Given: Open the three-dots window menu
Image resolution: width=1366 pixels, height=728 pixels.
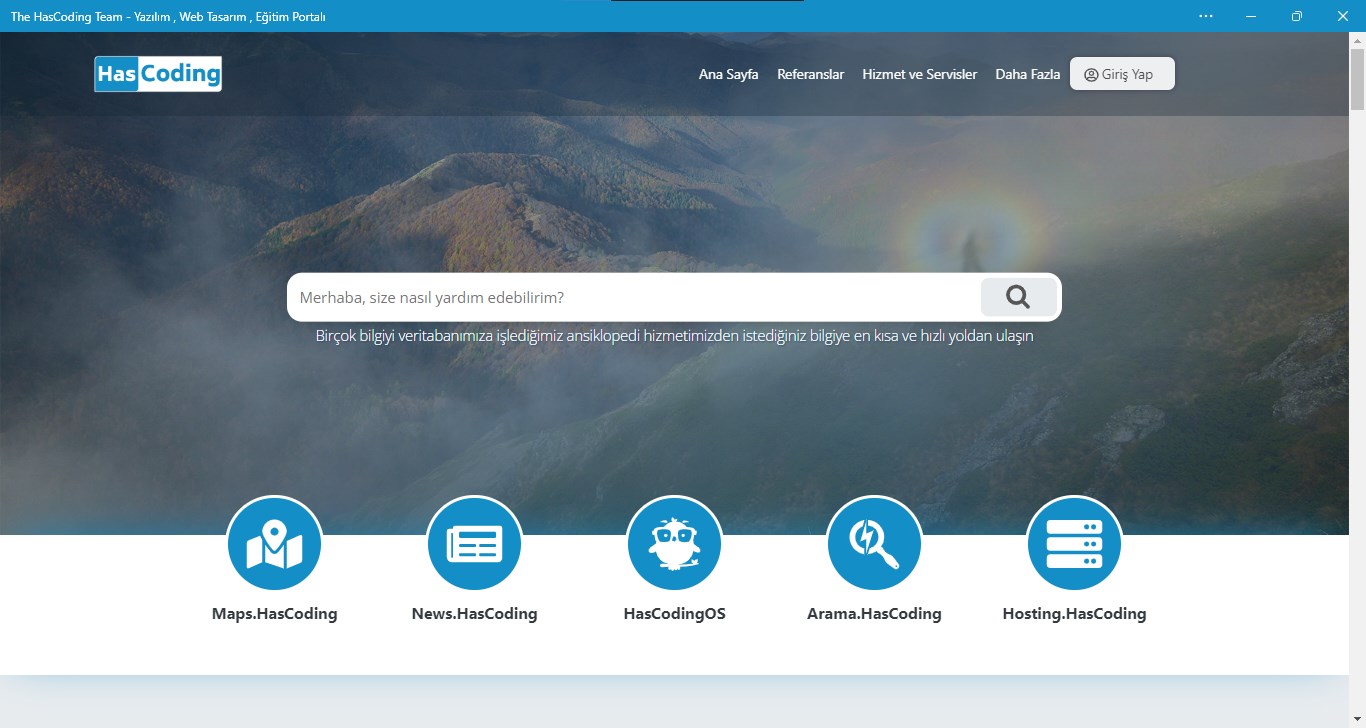Looking at the screenshot, I should [1206, 16].
